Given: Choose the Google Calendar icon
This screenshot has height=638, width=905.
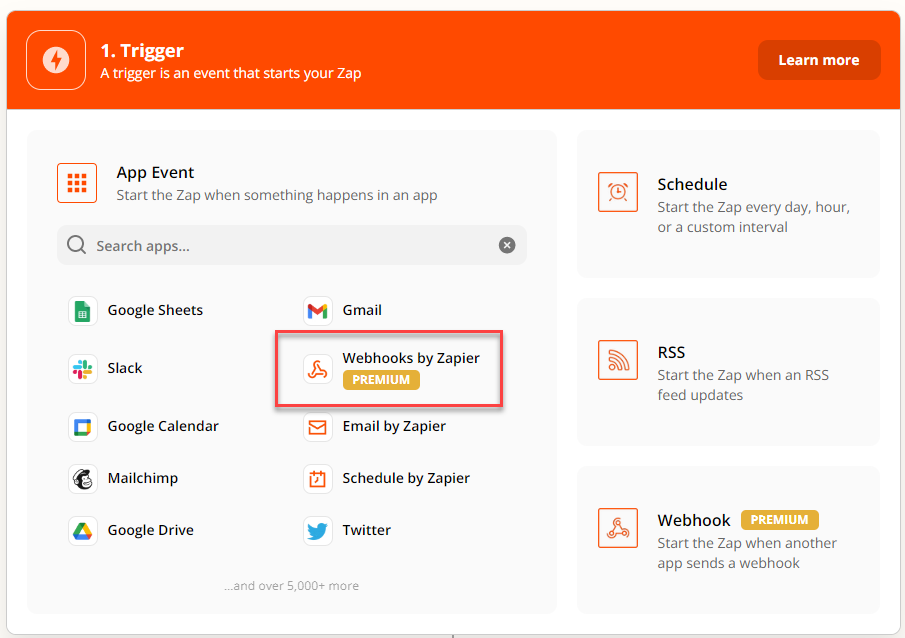Looking at the screenshot, I should click(83, 427).
